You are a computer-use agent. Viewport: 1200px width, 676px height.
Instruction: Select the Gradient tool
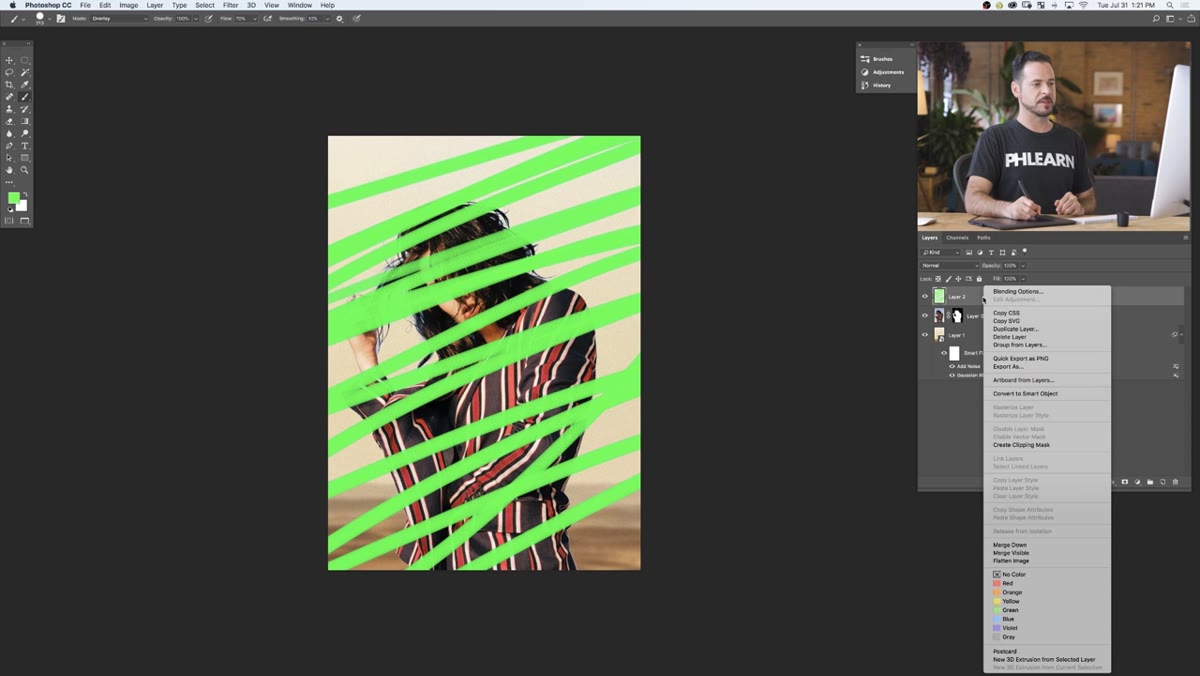coord(25,121)
